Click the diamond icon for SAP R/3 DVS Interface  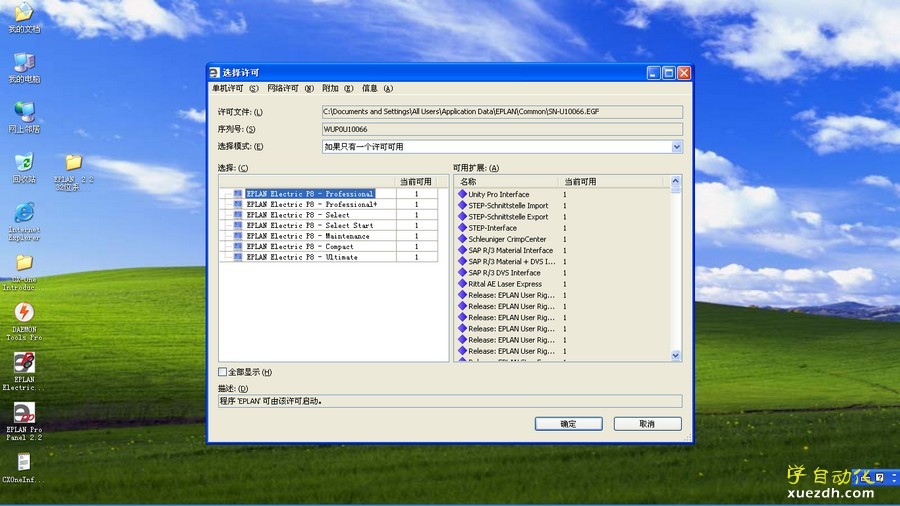click(462, 273)
